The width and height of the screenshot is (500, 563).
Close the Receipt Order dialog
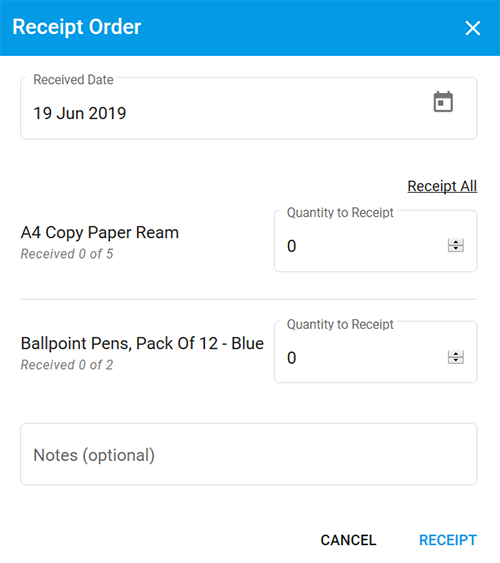(473, 28)
